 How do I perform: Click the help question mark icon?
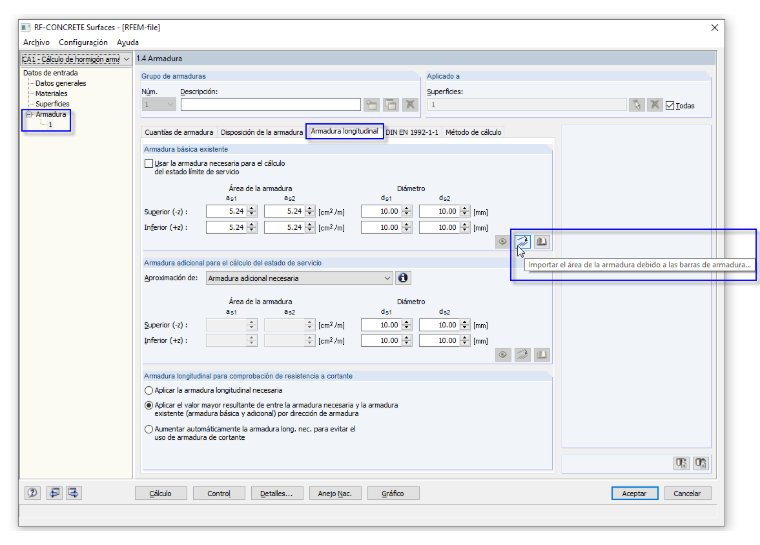point(32,493)
